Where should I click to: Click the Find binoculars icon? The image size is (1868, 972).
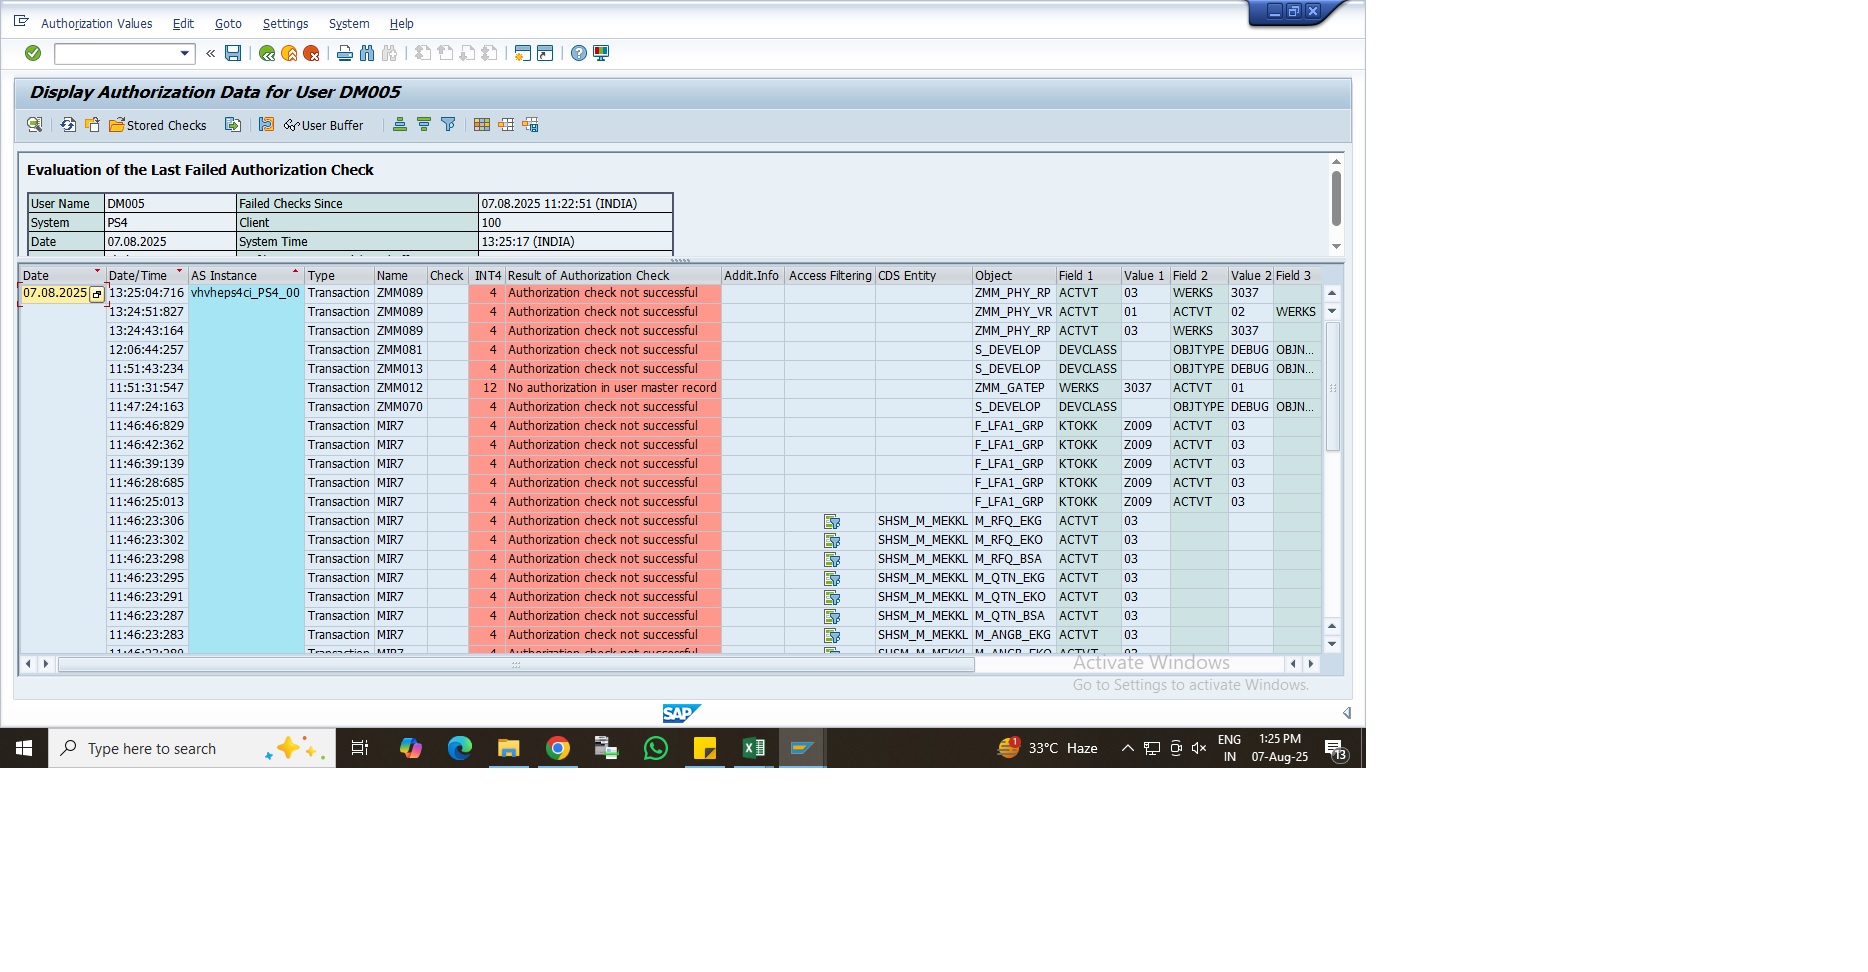pos(367,53)
